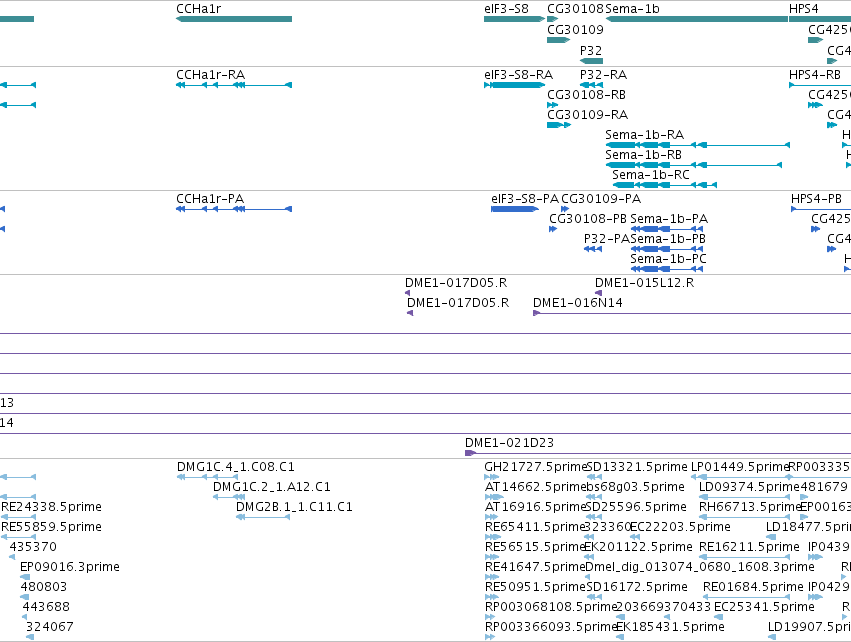Open the DMG2B.1_1.C11.C1 EST
Viewport: 851px width, 642px height.
point(263,517)
